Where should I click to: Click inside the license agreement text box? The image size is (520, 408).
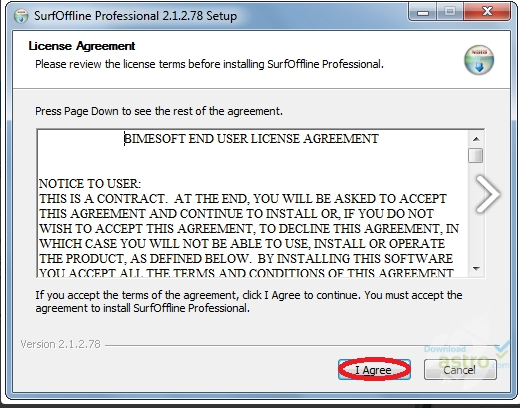click(x=253, y=203)
